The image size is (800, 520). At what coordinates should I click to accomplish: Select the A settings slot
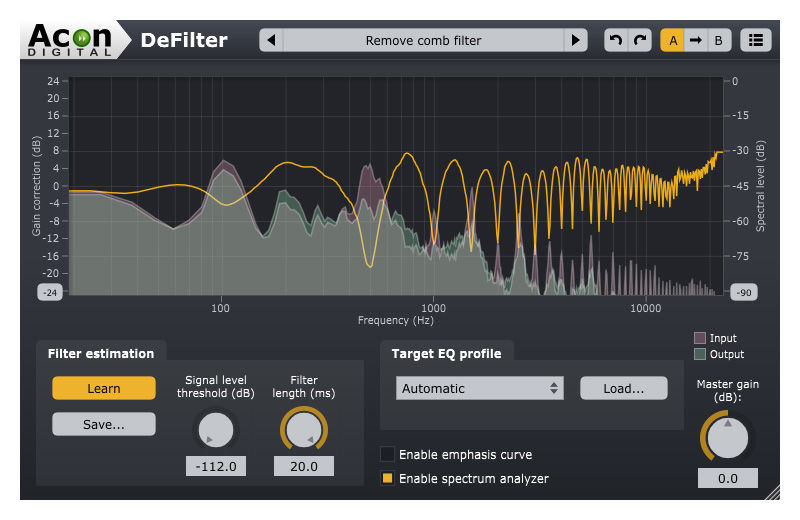tap(673, 41)
